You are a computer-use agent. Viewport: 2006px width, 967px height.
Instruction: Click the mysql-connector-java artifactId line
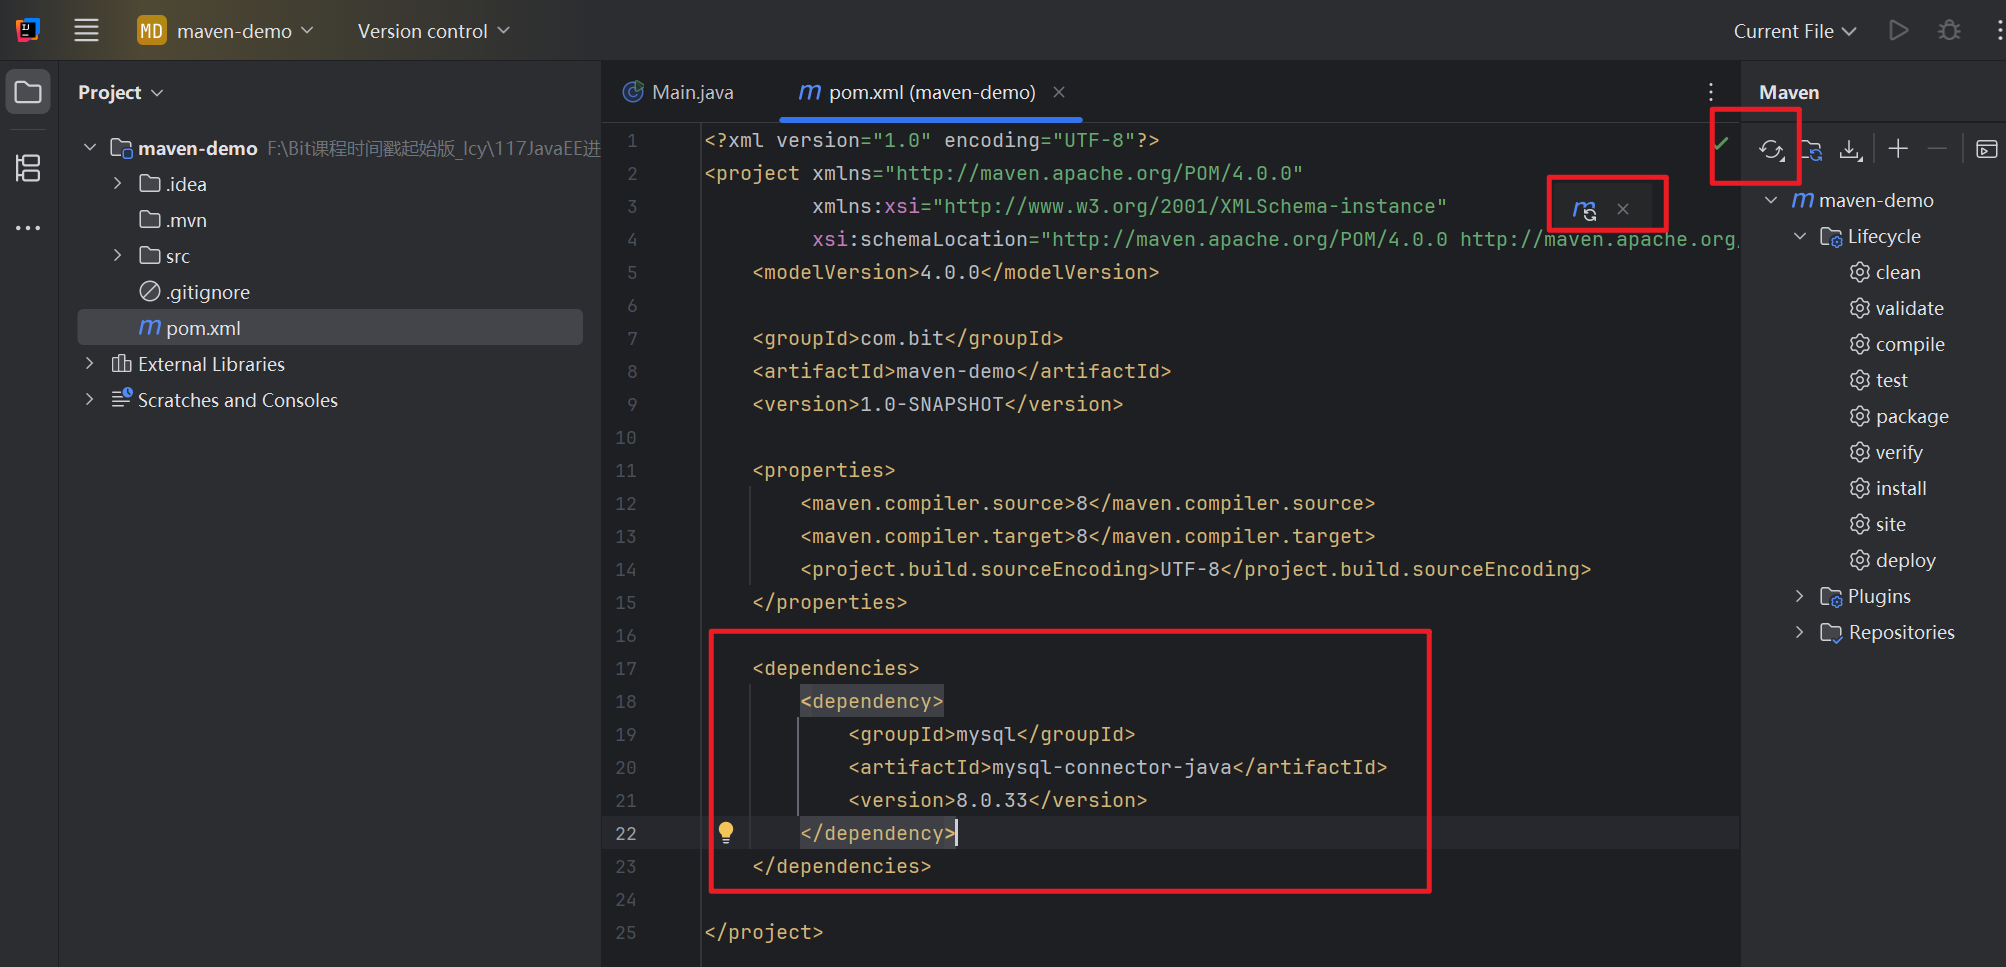click(x=1118, y=767)
